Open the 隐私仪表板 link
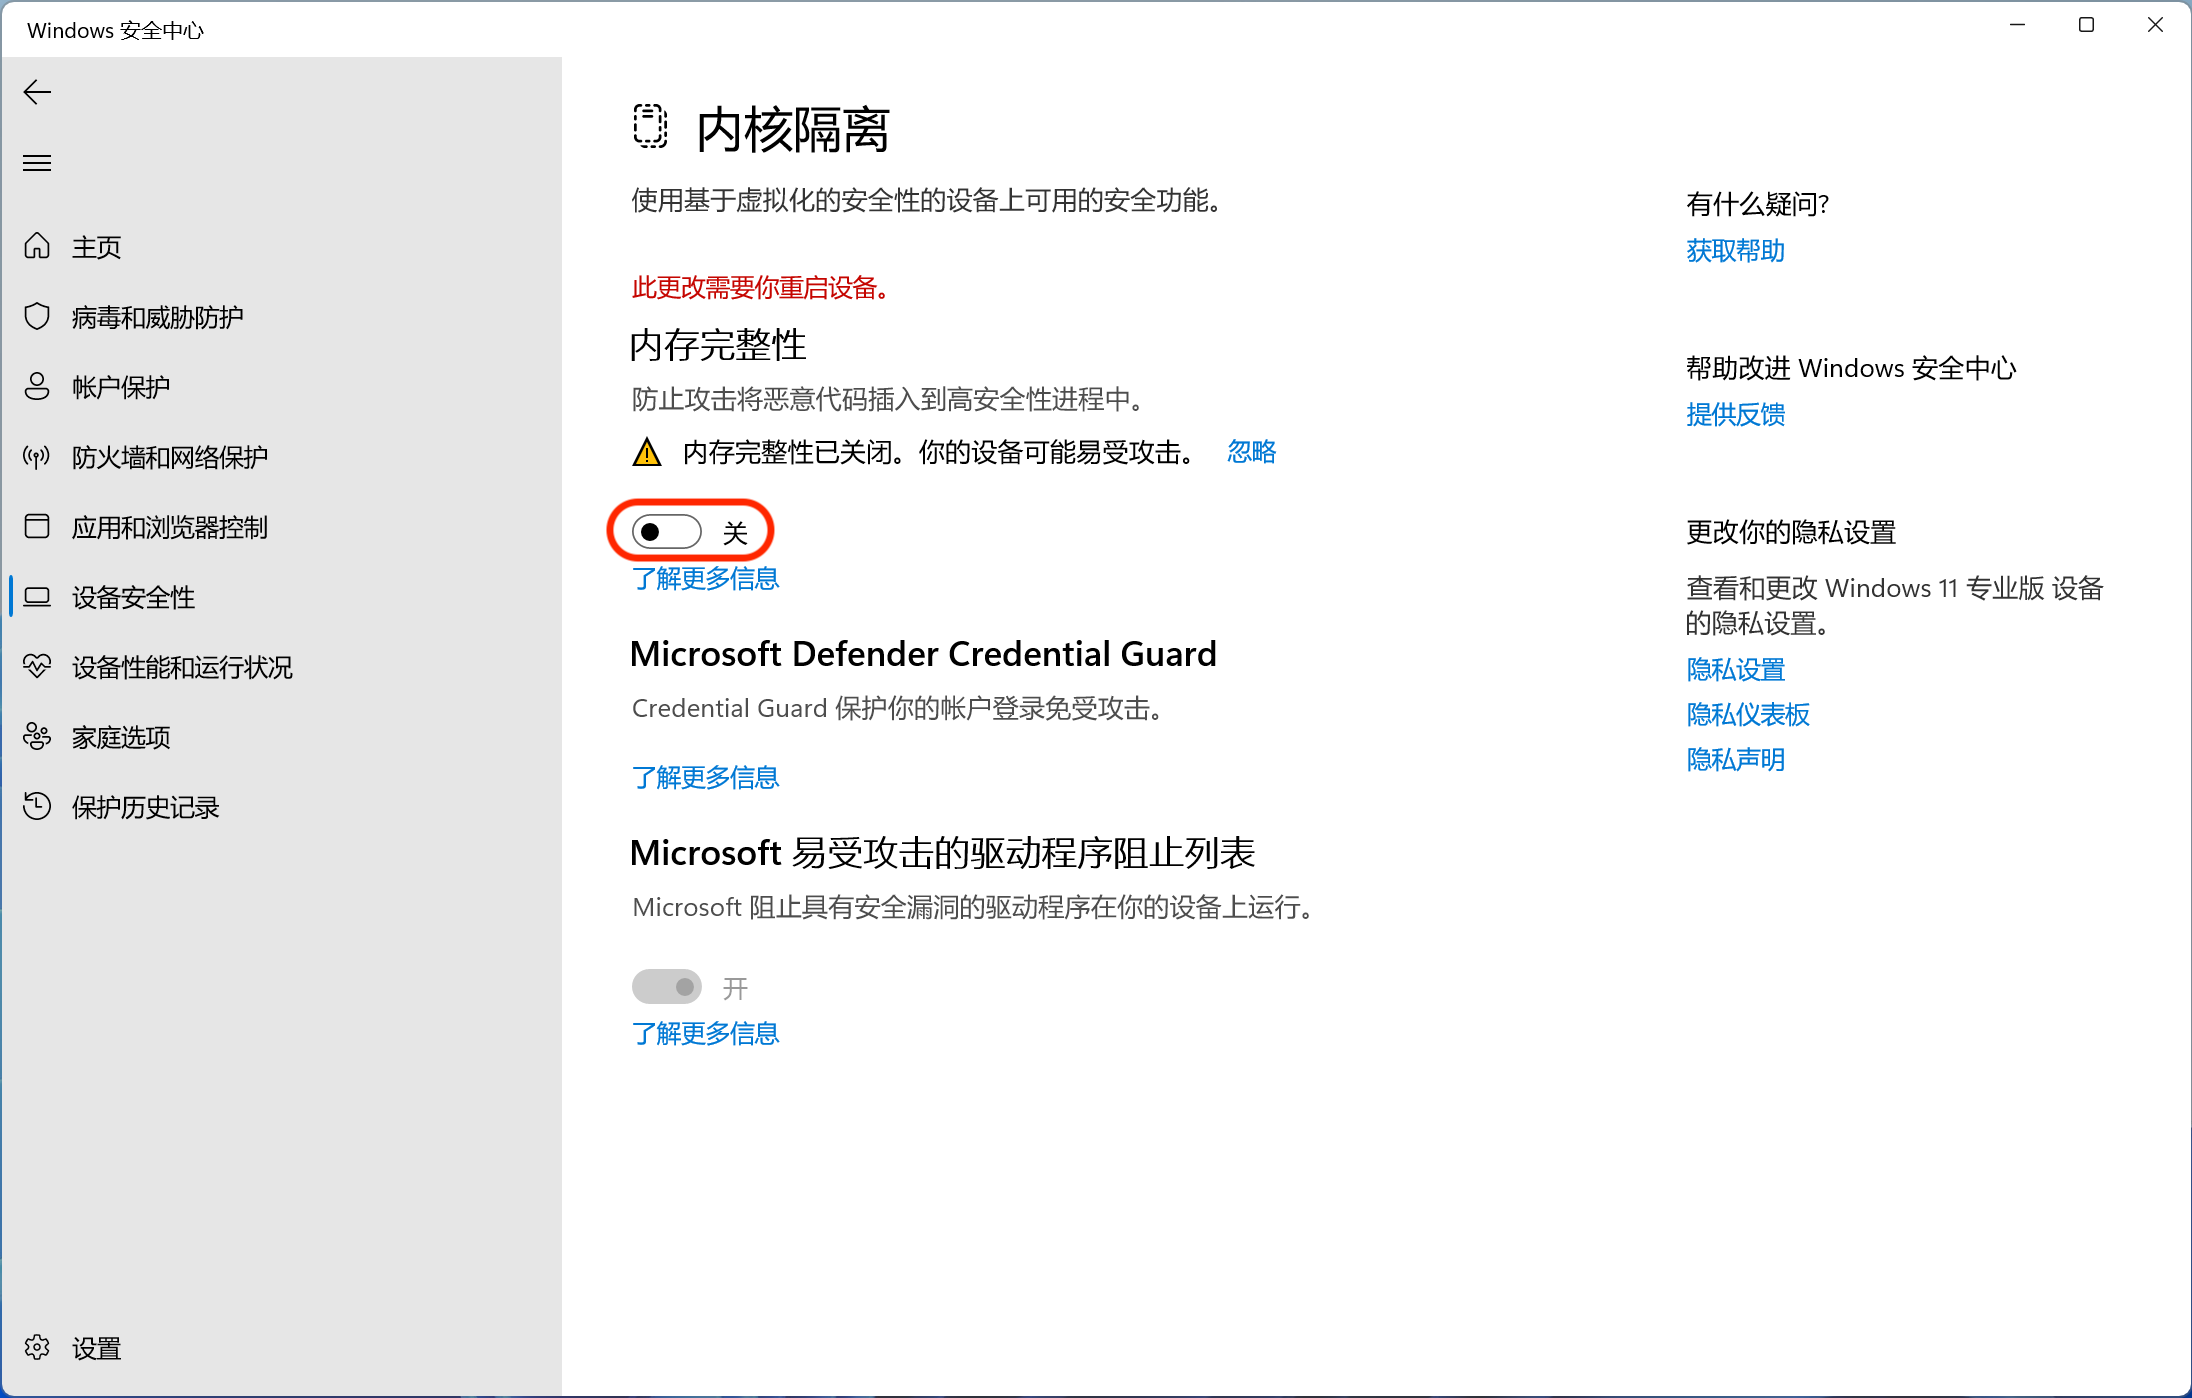 [1747, 714]
